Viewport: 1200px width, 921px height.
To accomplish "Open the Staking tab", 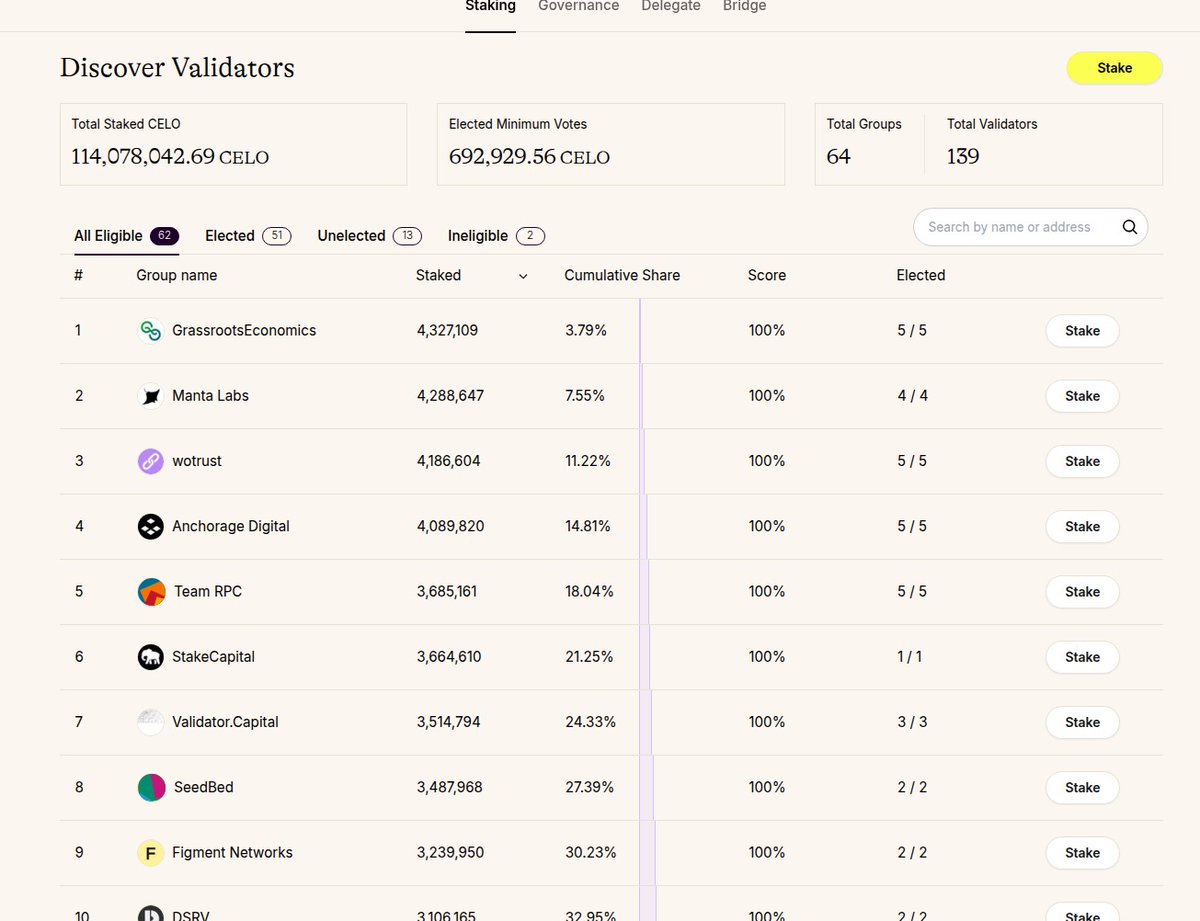I will point(491,6).
